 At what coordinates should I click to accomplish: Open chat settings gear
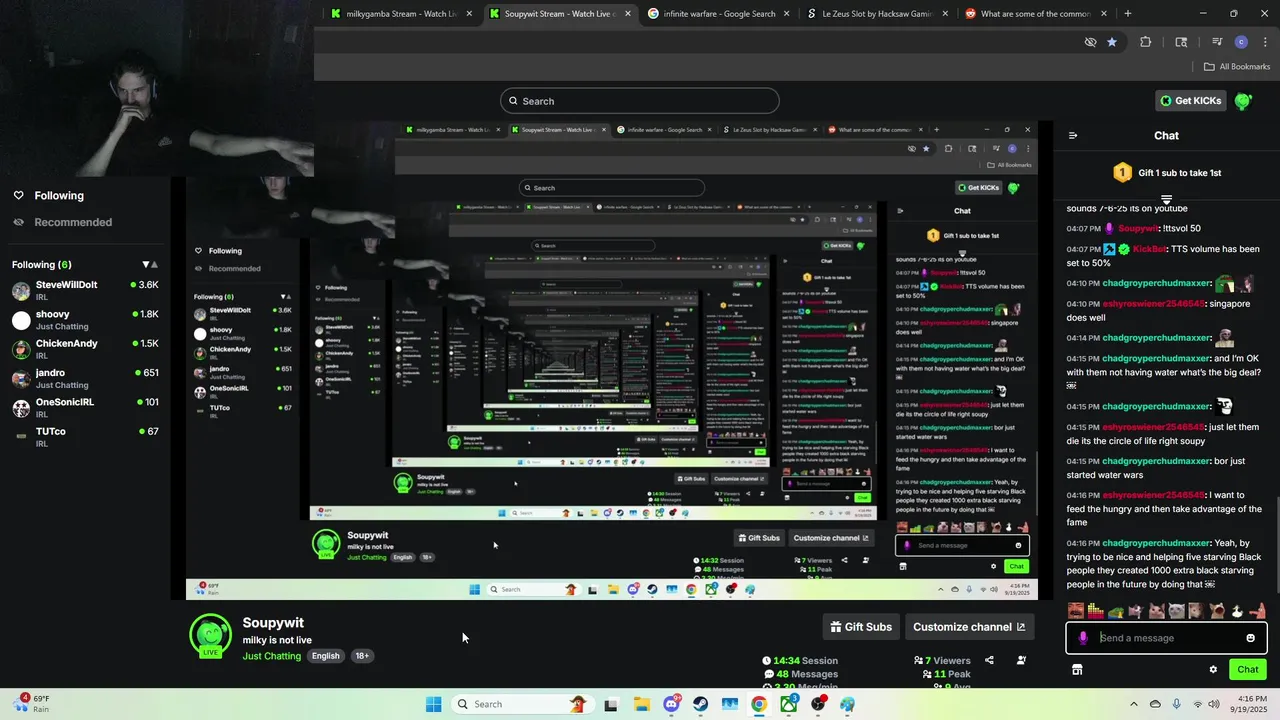click(x=1213, y=670)
